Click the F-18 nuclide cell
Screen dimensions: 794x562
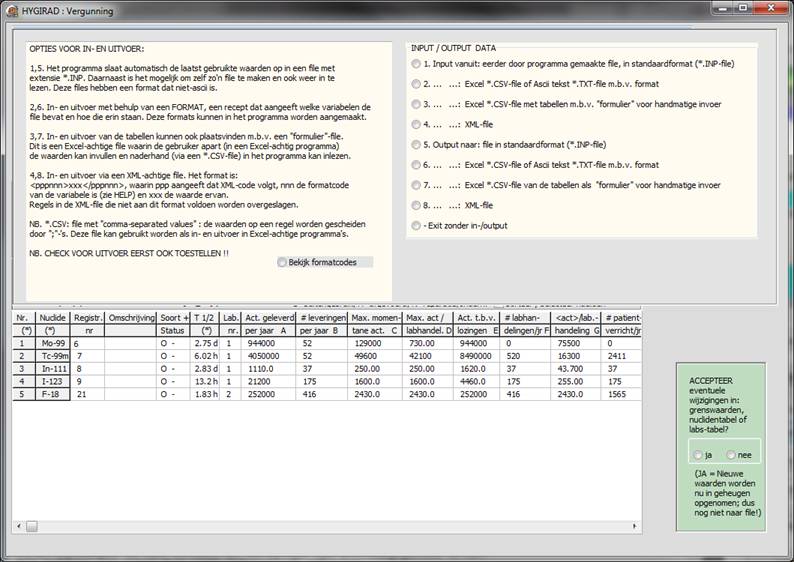click(x=53, y=394)
